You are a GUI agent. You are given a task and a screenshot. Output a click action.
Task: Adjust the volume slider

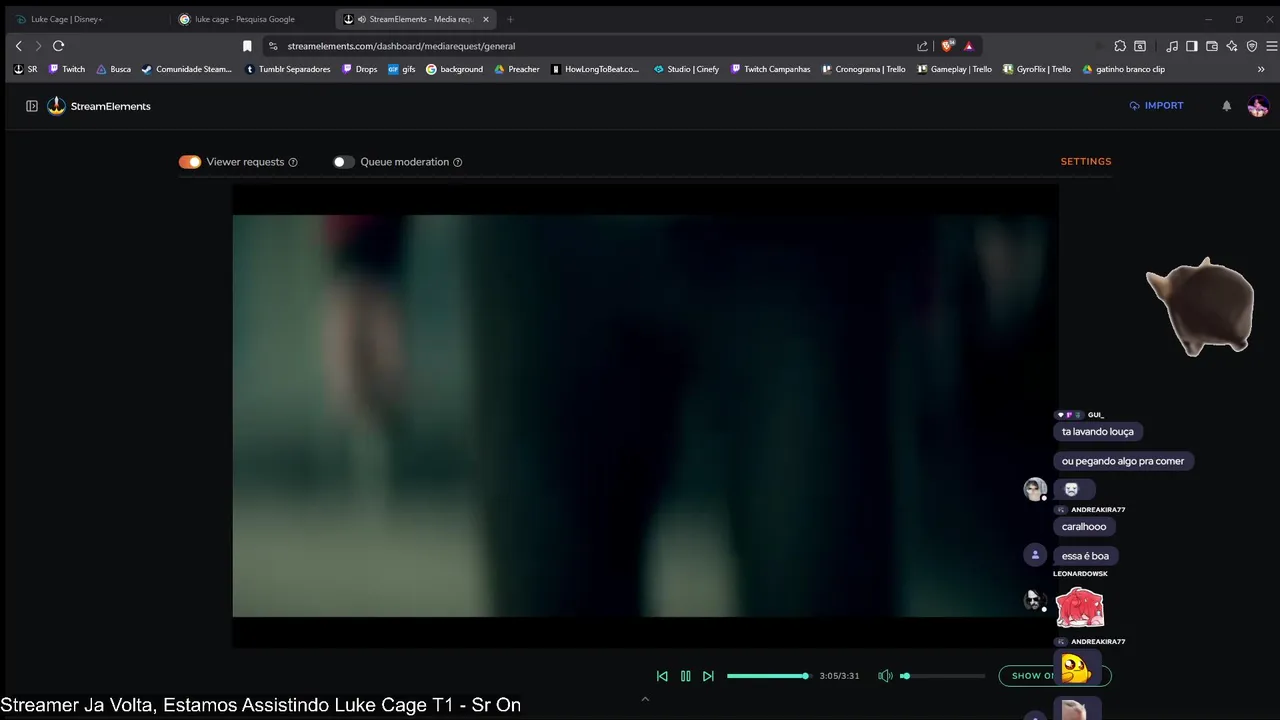tap(943, 676)
